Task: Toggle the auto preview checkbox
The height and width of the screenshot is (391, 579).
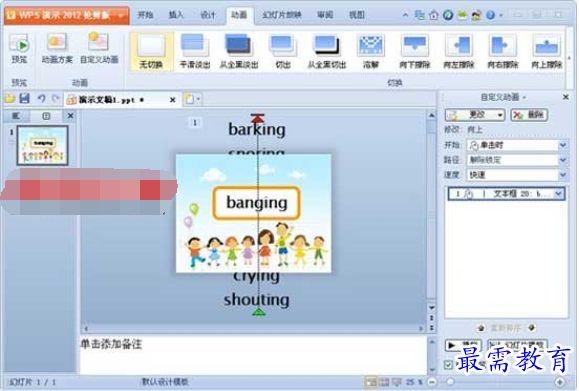Action: 449,365
